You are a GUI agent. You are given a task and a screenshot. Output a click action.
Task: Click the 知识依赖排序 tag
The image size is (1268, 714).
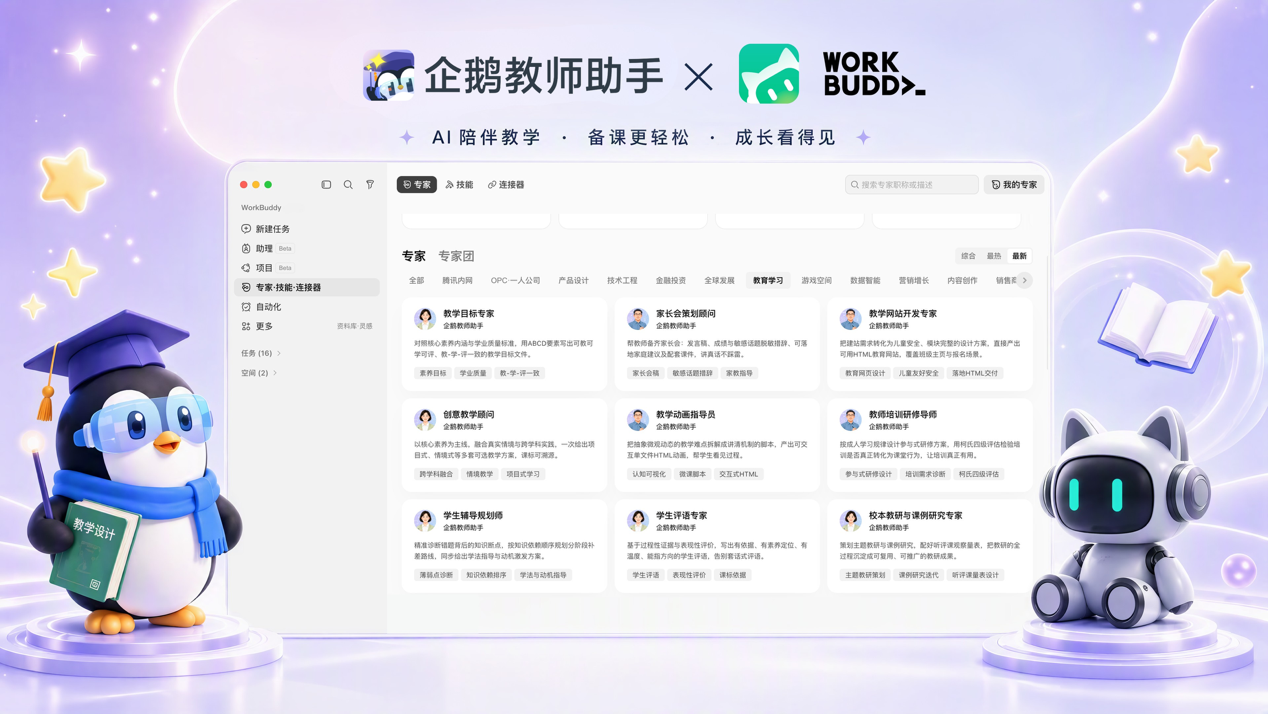click(x=486, y=575)
